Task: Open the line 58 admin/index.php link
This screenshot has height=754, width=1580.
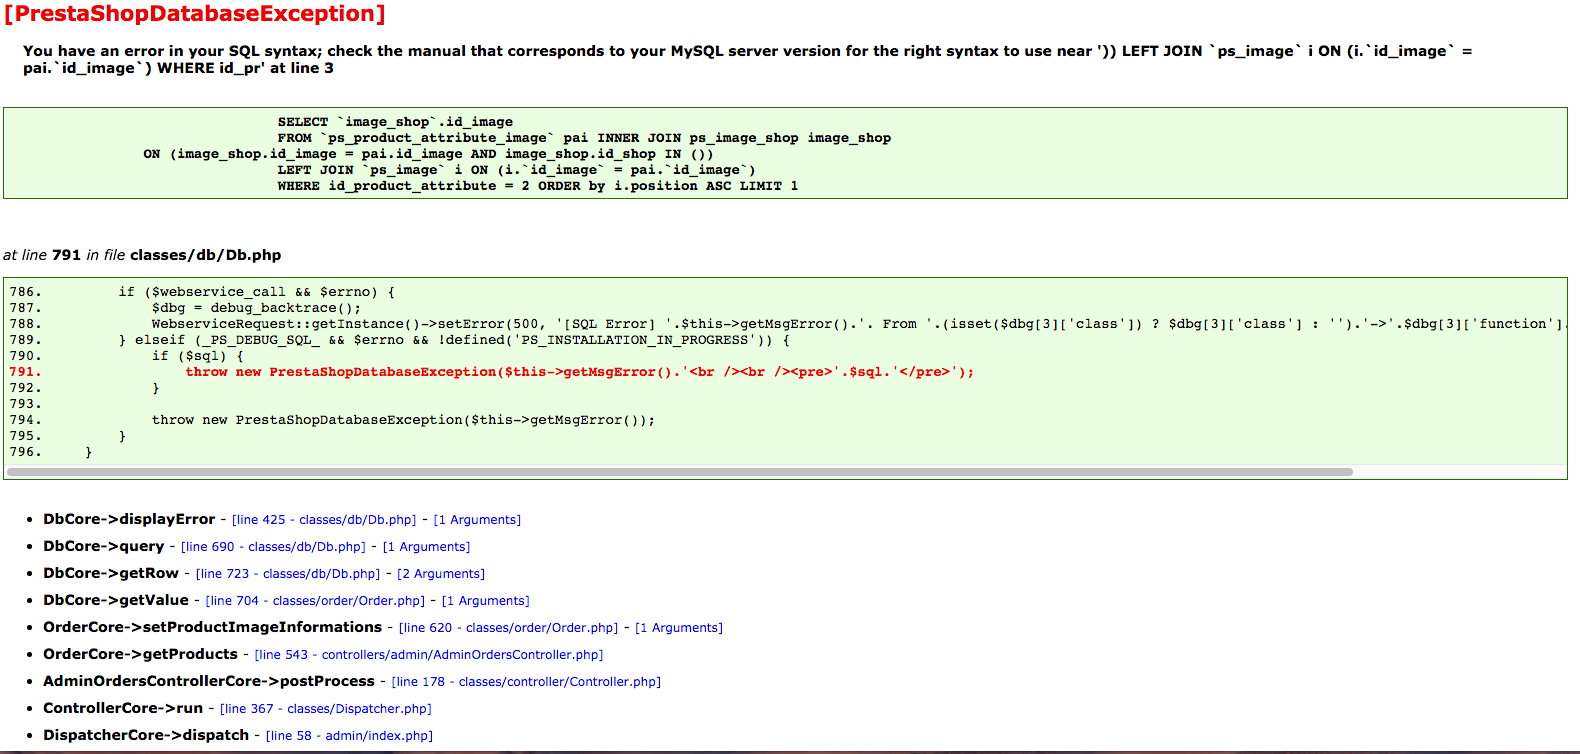Action: coord(349,736)
